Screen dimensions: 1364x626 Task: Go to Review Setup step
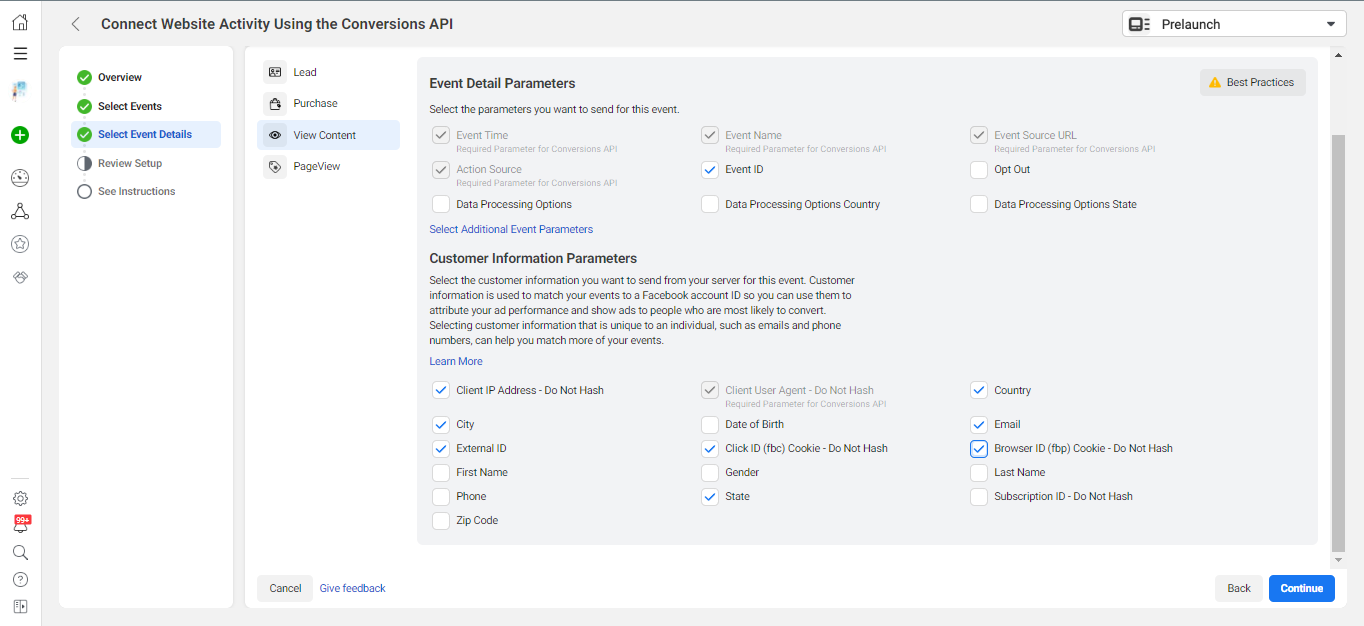(x=129, y=163)
